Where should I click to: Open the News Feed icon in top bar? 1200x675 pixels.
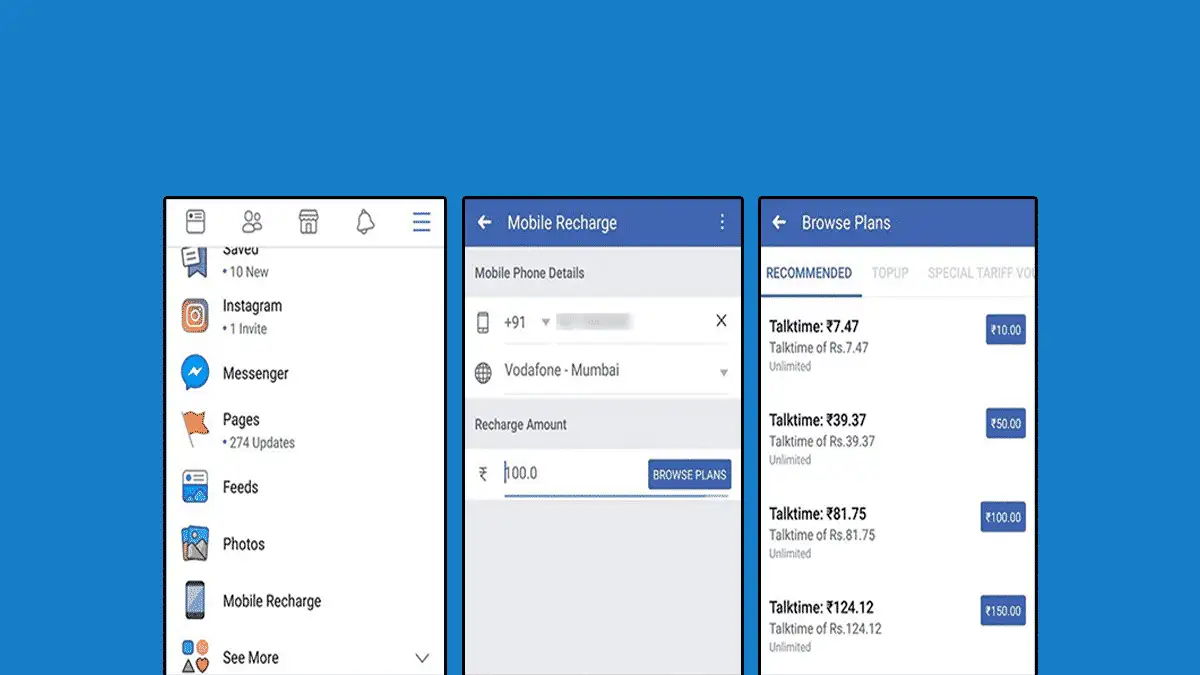tap(195, 222)
